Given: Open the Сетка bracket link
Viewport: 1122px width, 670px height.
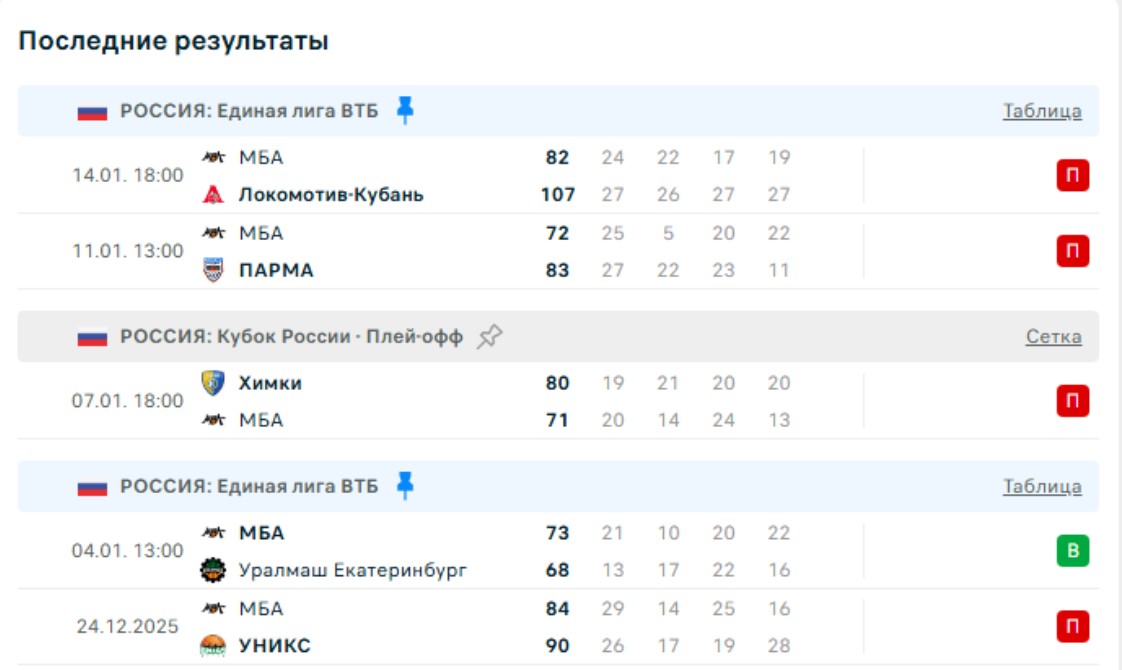Looking at the screenshot, I should coord(1053,337).
